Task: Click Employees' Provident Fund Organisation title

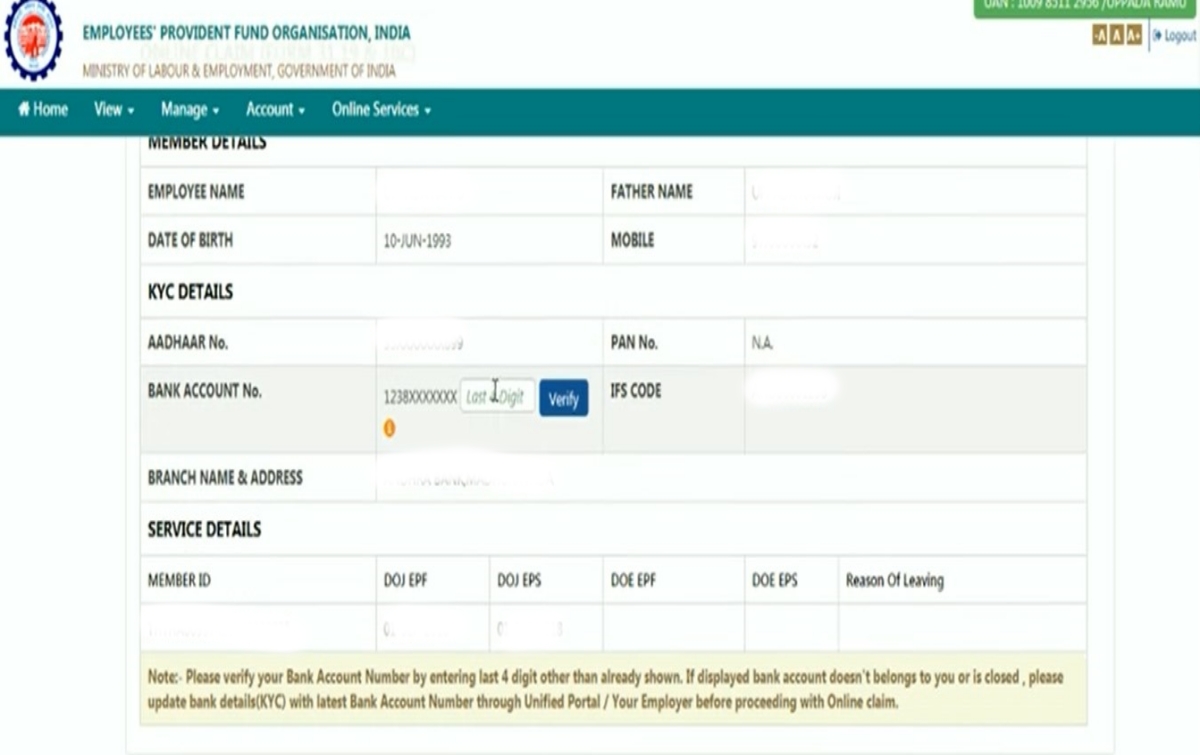Action: tap(246, 33)
